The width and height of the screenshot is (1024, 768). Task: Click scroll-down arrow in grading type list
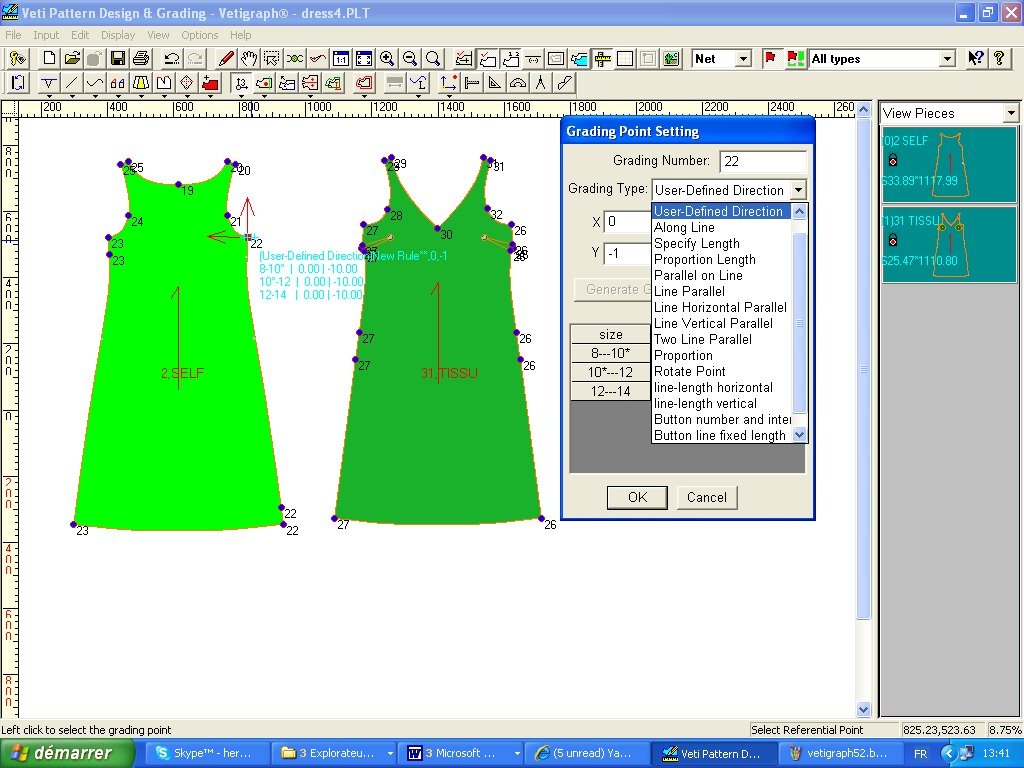(x=799, y=434)
